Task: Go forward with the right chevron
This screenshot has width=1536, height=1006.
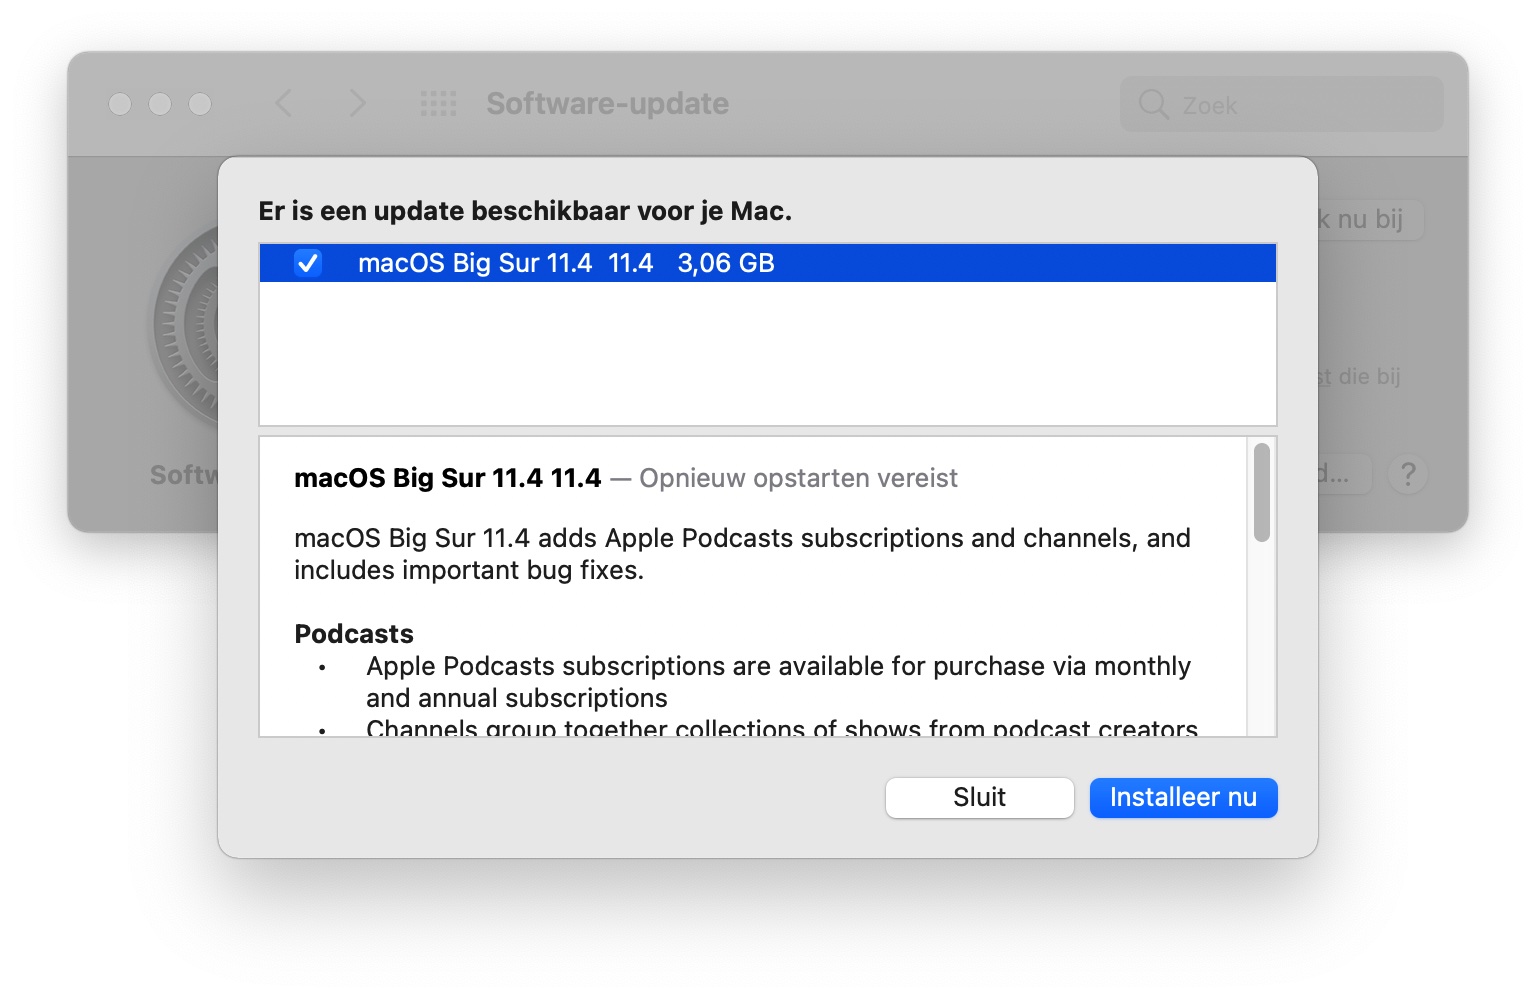Action: click(357, 103)
